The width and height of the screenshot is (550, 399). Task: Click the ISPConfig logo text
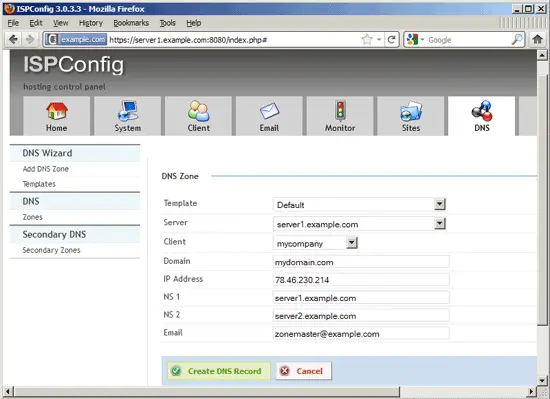pos(74,65)
